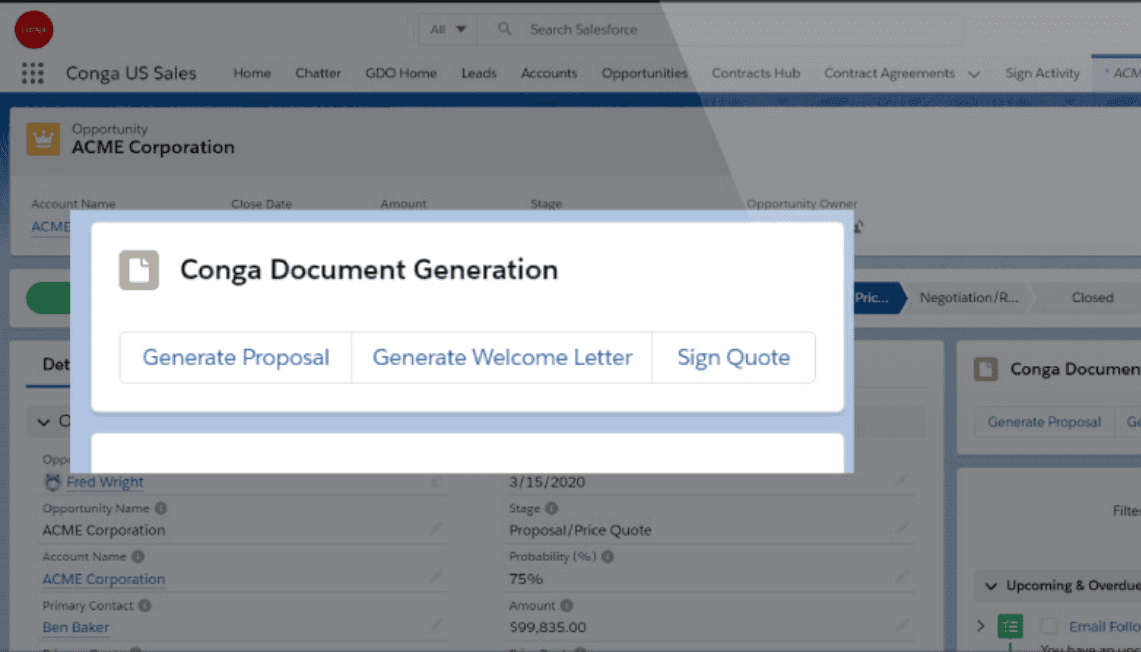Open the Ben Baker contact link
Viewport: 1141px width, 652px height.
pyautogui.click(x=76, y=627)
